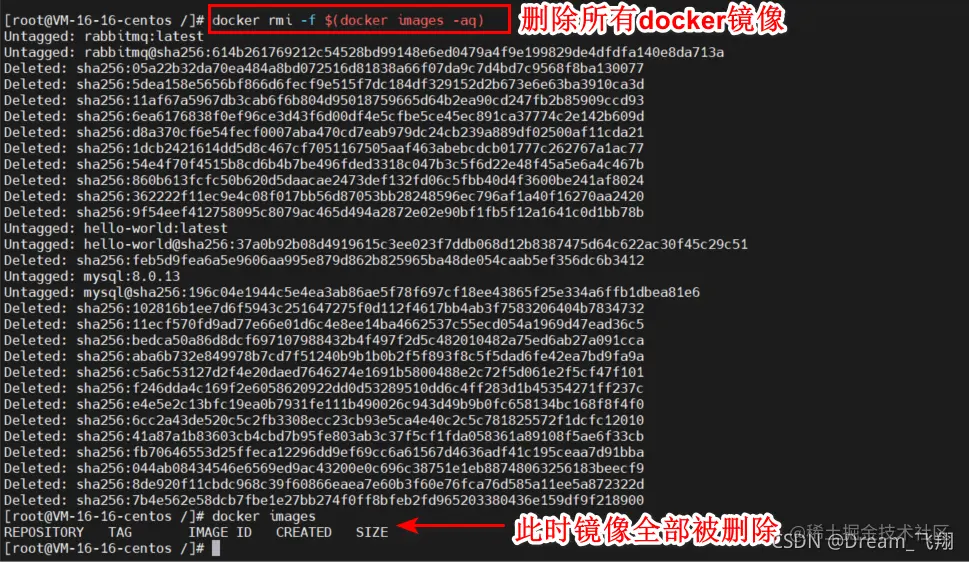
Task: Click the IMAGE ID column header
Action: (x=220, y=532)
